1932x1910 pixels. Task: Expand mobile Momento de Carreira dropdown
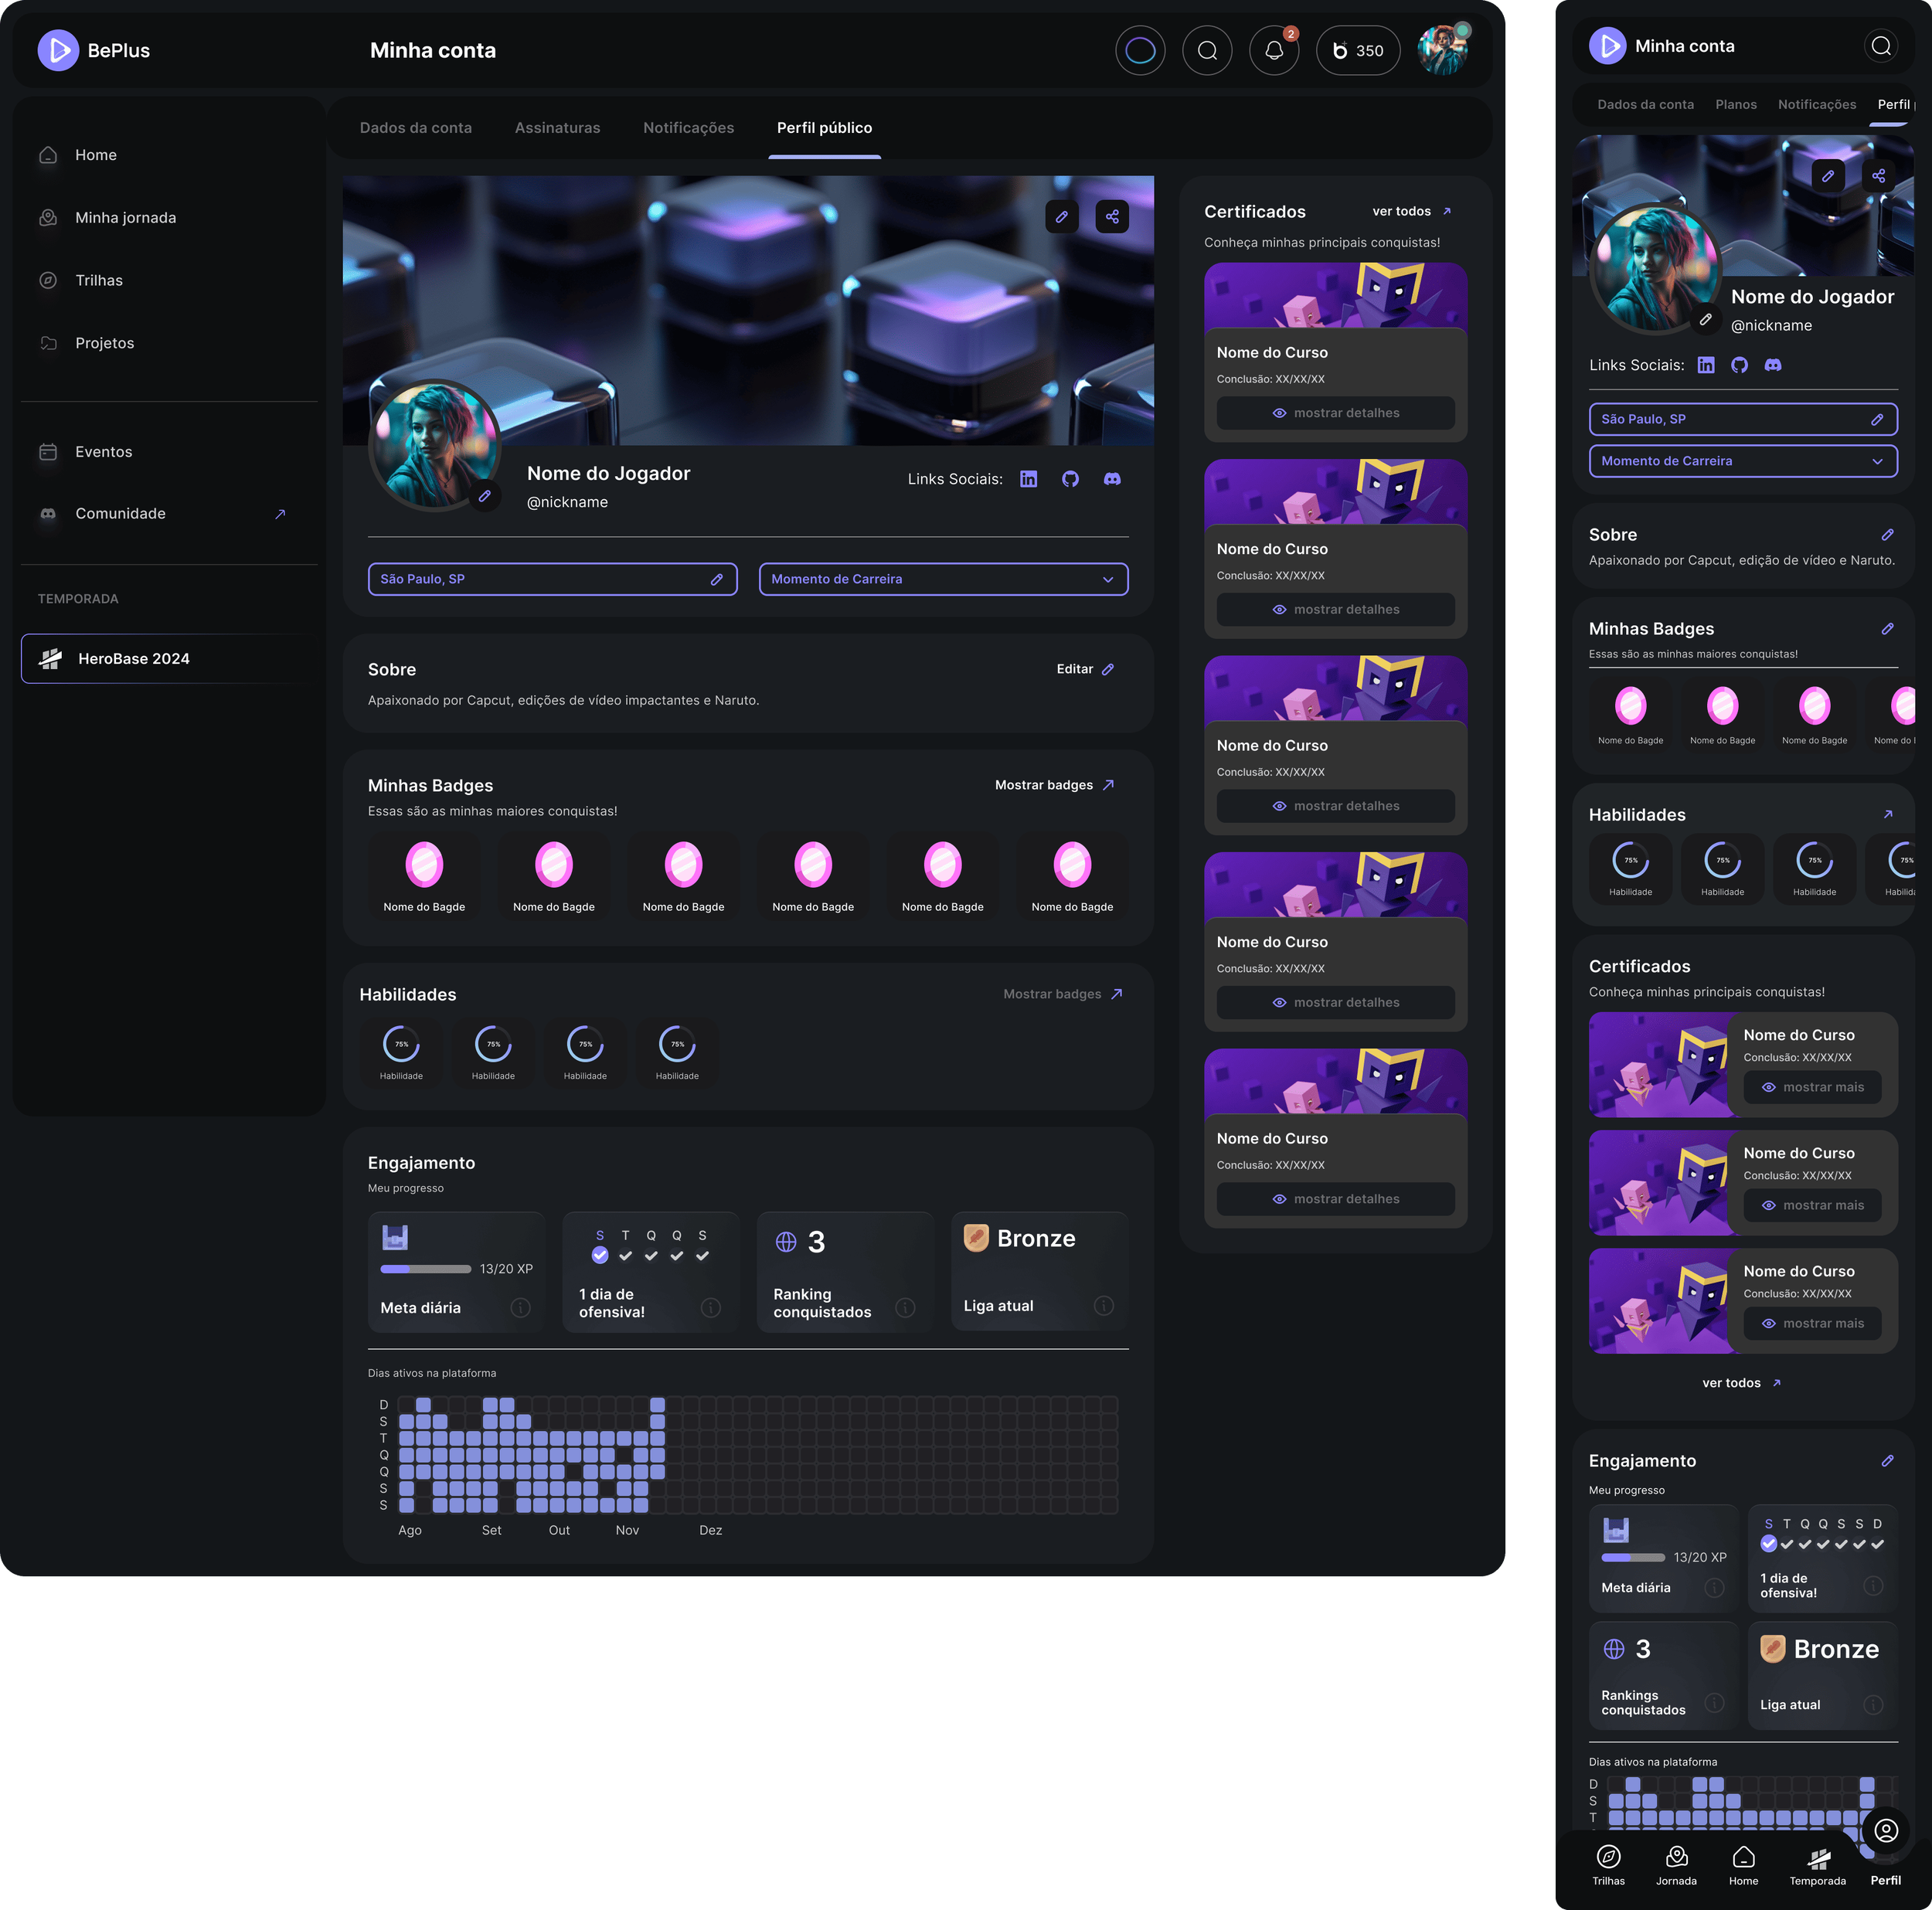pyautogui.click(x=1743, y=461)
